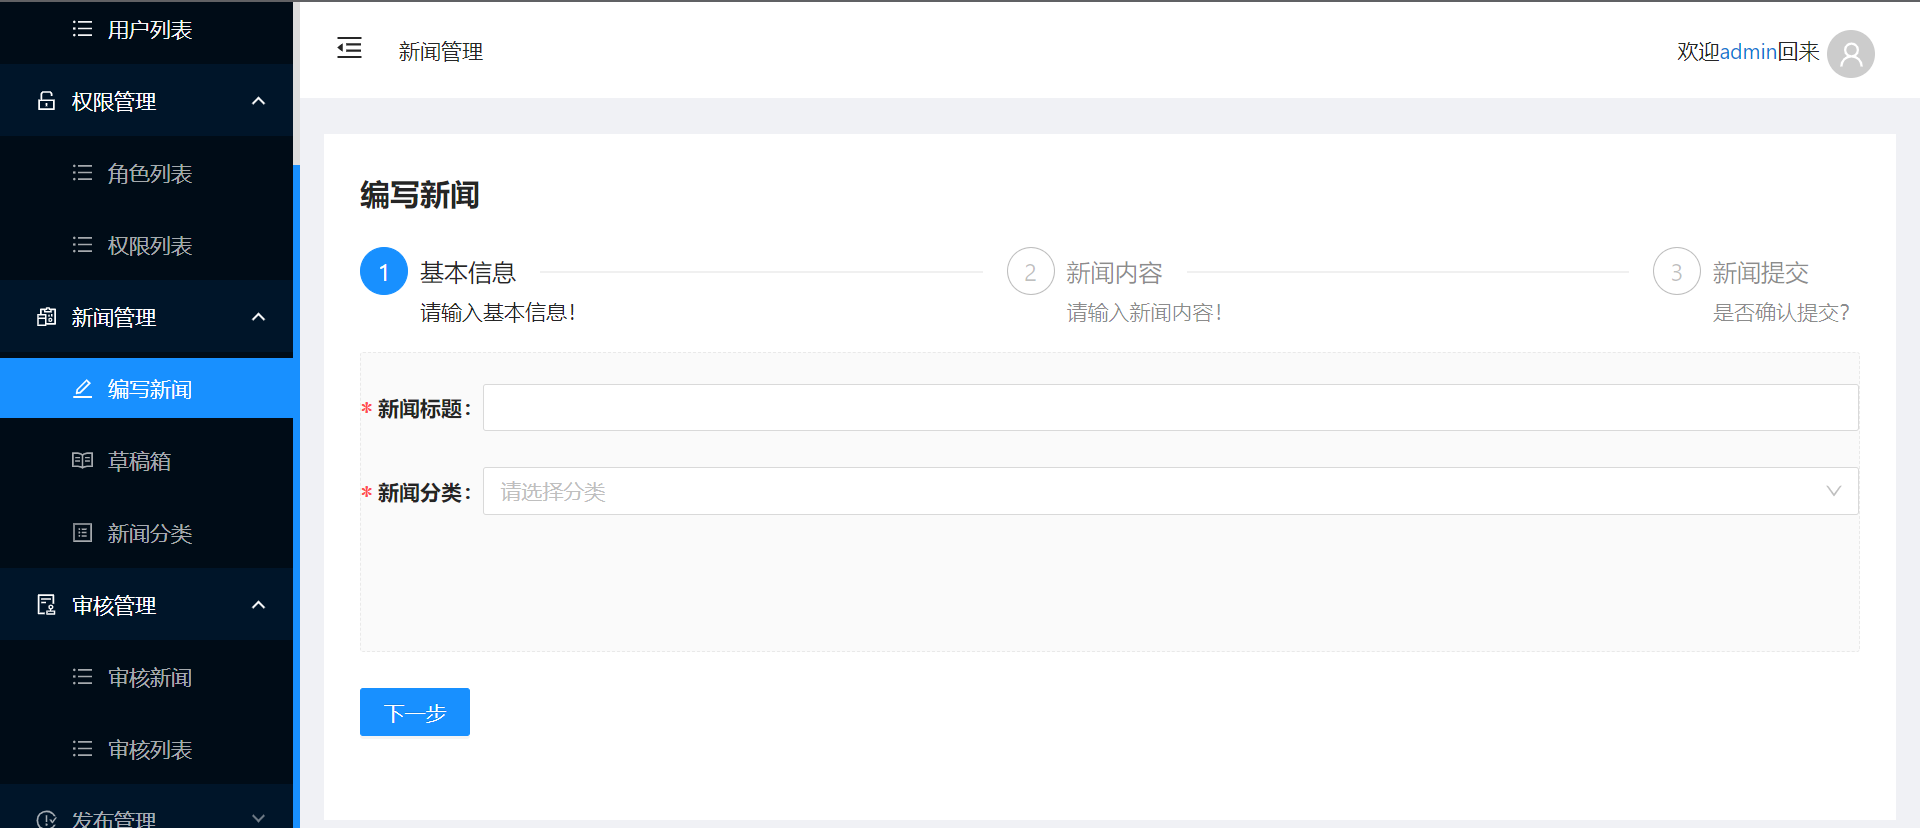The height and width of the screenshot is (828, 1920).
Task: Click step 3 circle 新闻提交
Action: click(1677, 271)
